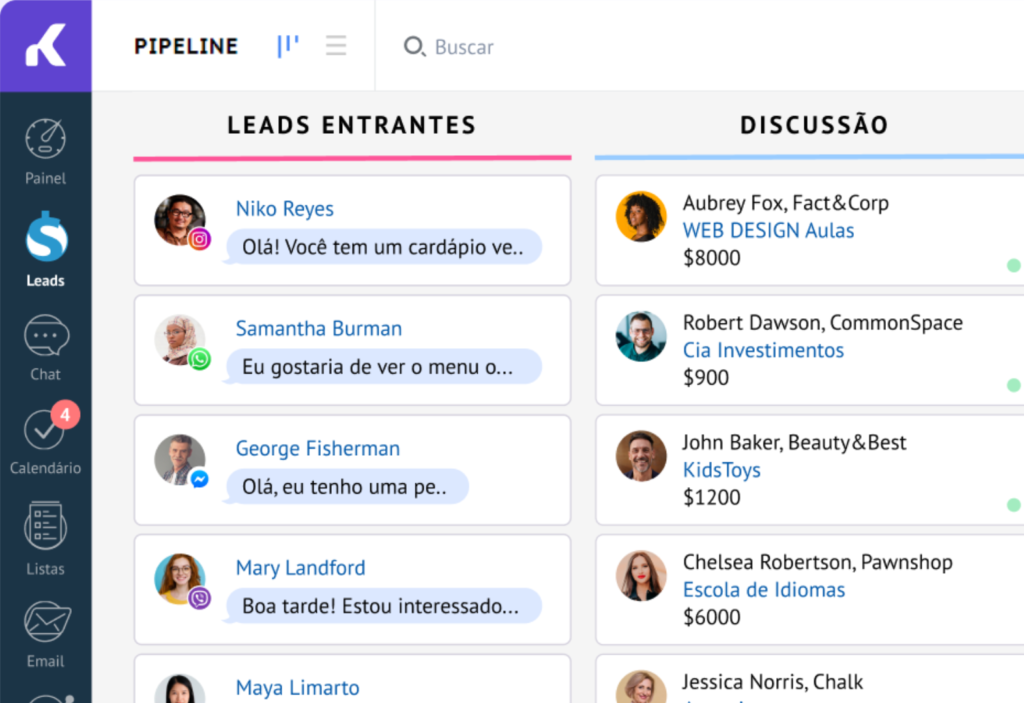Open the WEB DESIGN Aulas deal
The height and width of the screenshot is (703, 1024).
click(768, 230)
